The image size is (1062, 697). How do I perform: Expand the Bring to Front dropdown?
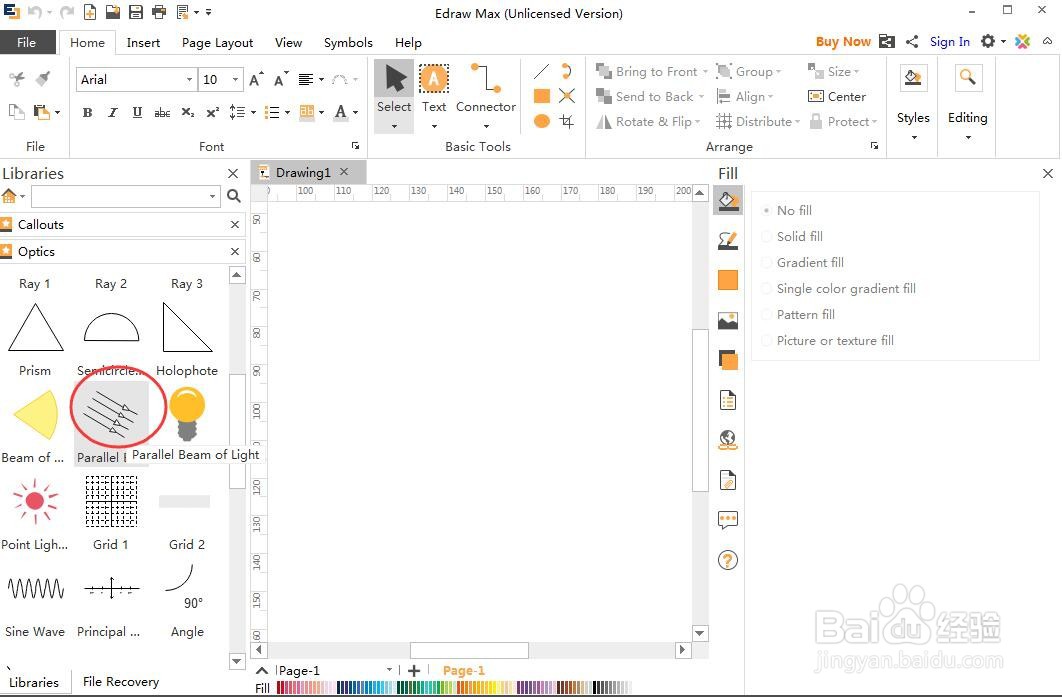tap(704, 72)
